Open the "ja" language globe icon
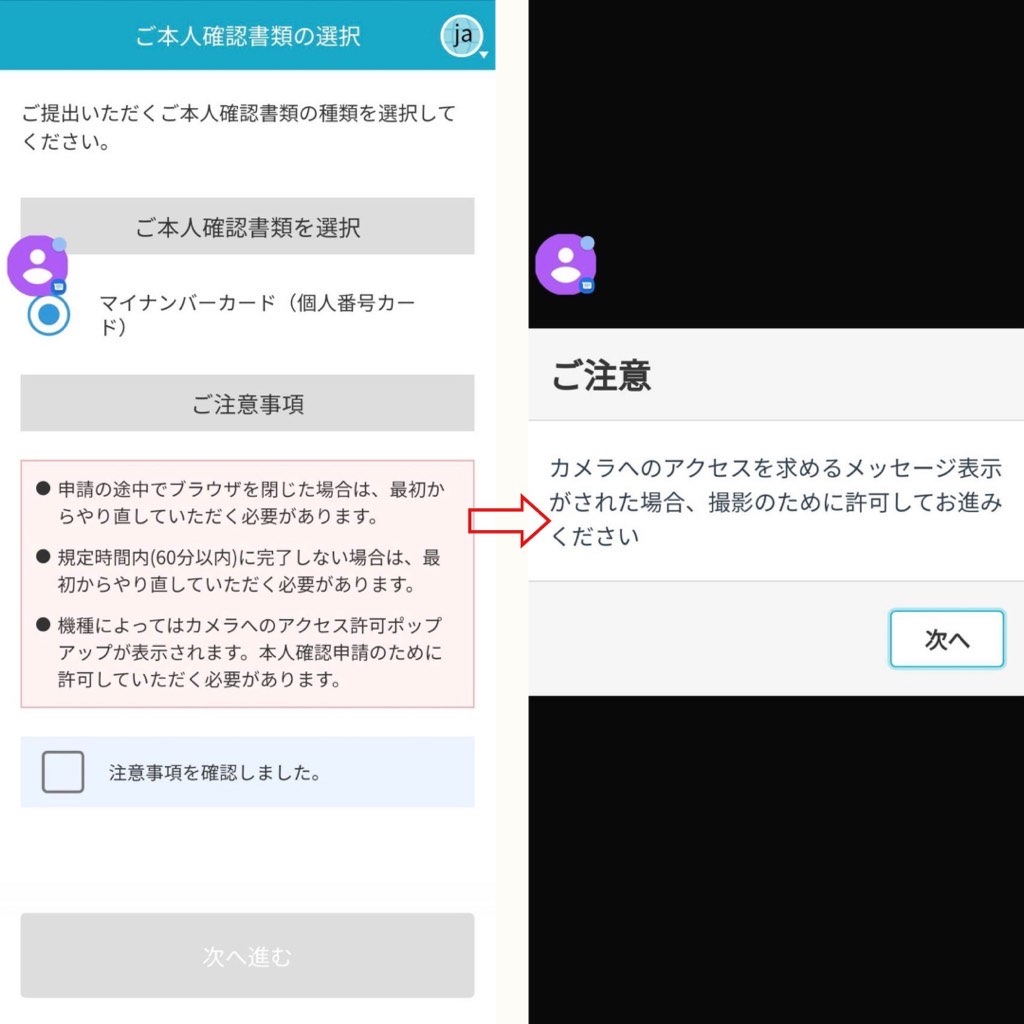Screen dimensions: 1024x1024 click(x=461, y=35)
